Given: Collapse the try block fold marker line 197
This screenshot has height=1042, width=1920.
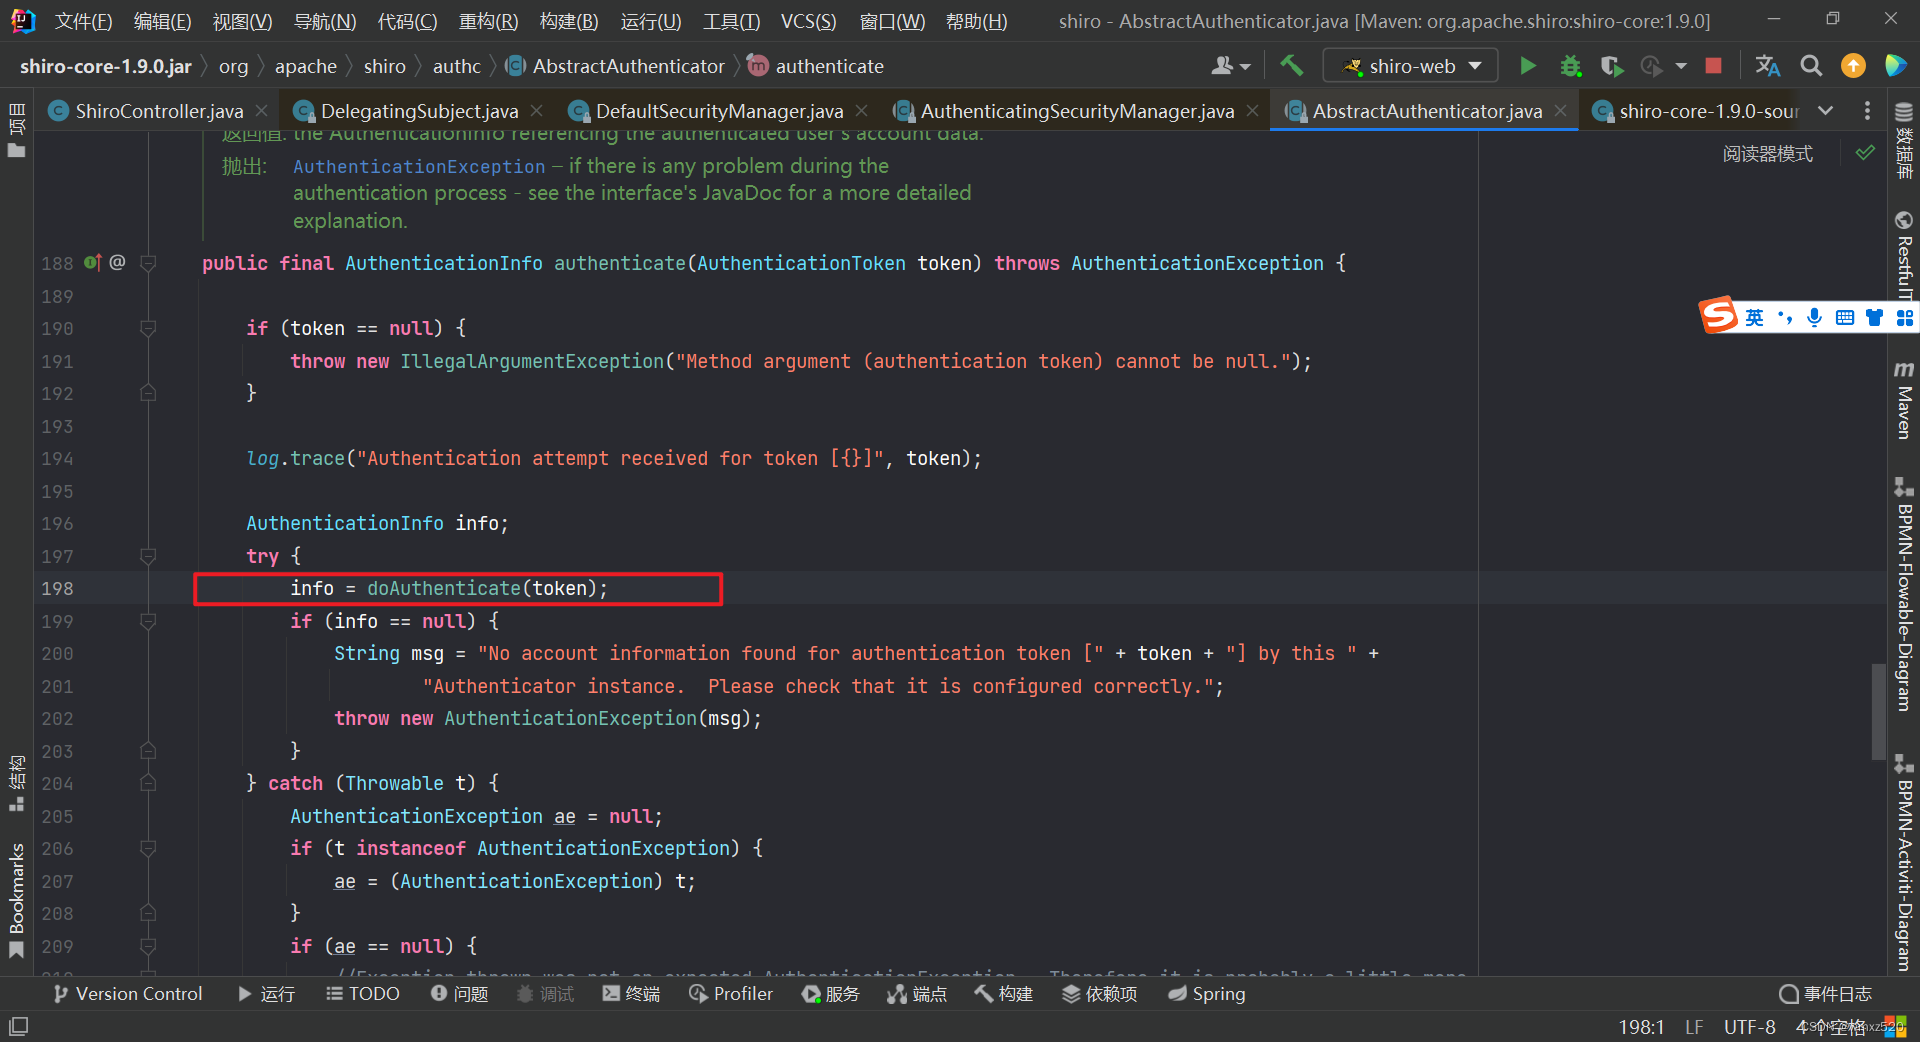Looking at the screenshot, I should [x=148, y=556].
